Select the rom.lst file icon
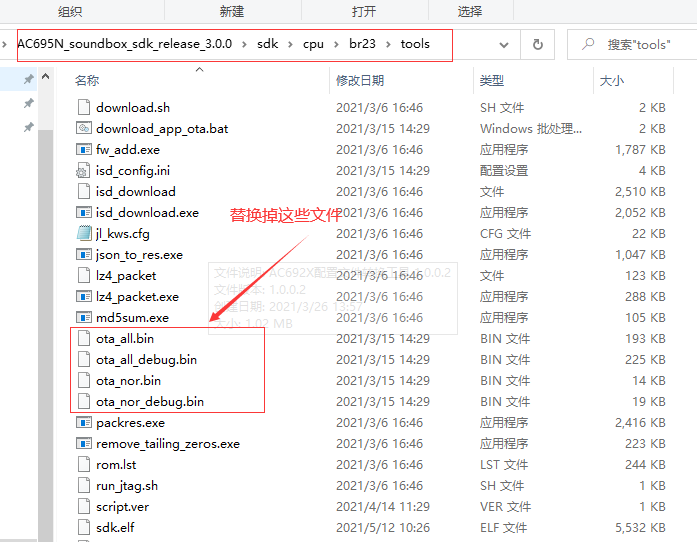This screenshot has height=542, width=697. tap(84, 465)
